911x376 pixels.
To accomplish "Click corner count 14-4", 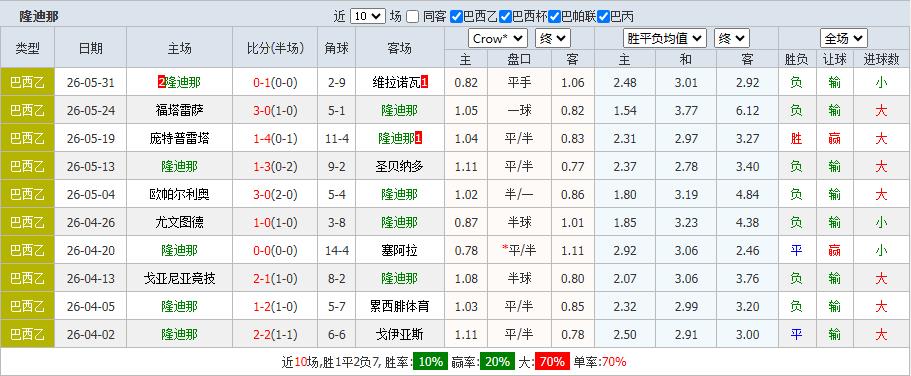I will point(336,250).
